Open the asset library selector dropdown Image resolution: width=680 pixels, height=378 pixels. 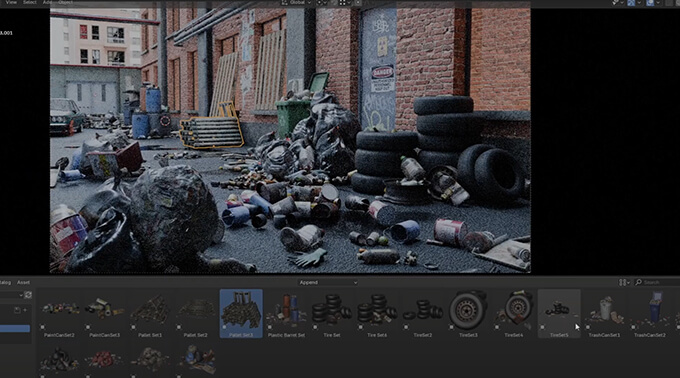(x=11, y=295)
